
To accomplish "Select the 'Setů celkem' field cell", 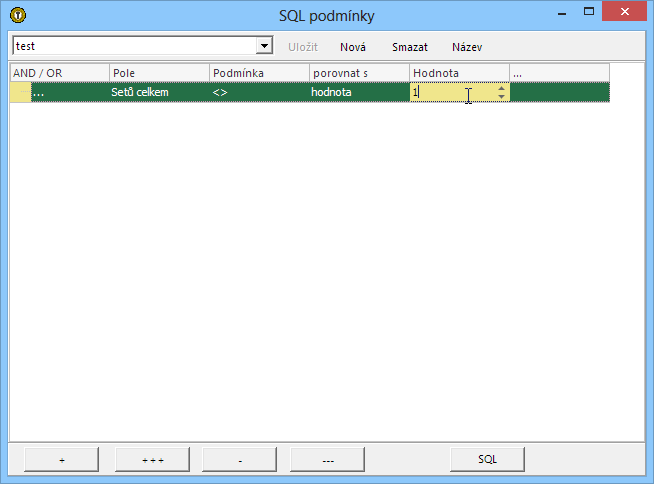I will coord(159,92).
